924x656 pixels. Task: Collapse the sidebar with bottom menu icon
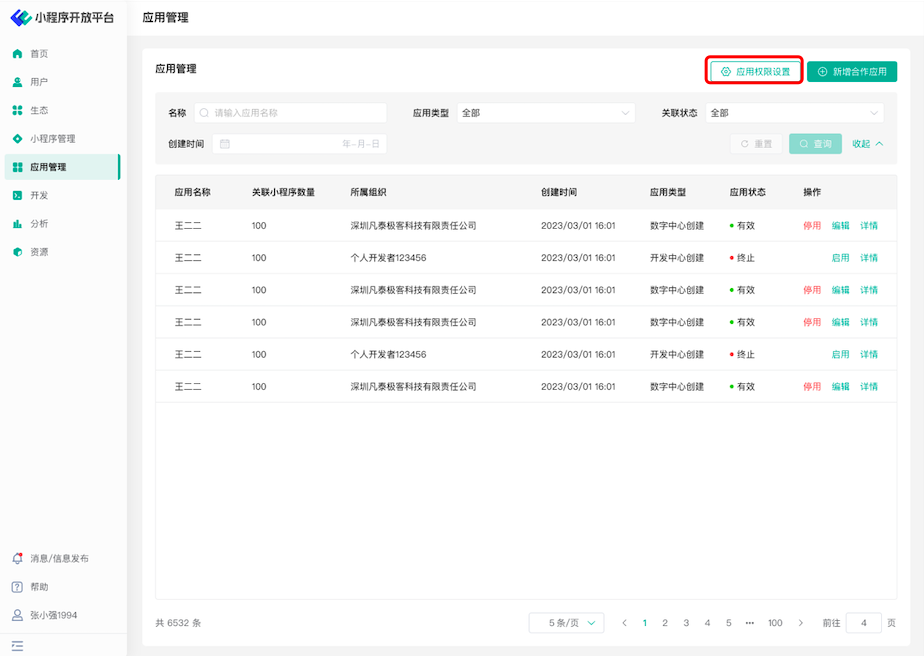point(17,646)
